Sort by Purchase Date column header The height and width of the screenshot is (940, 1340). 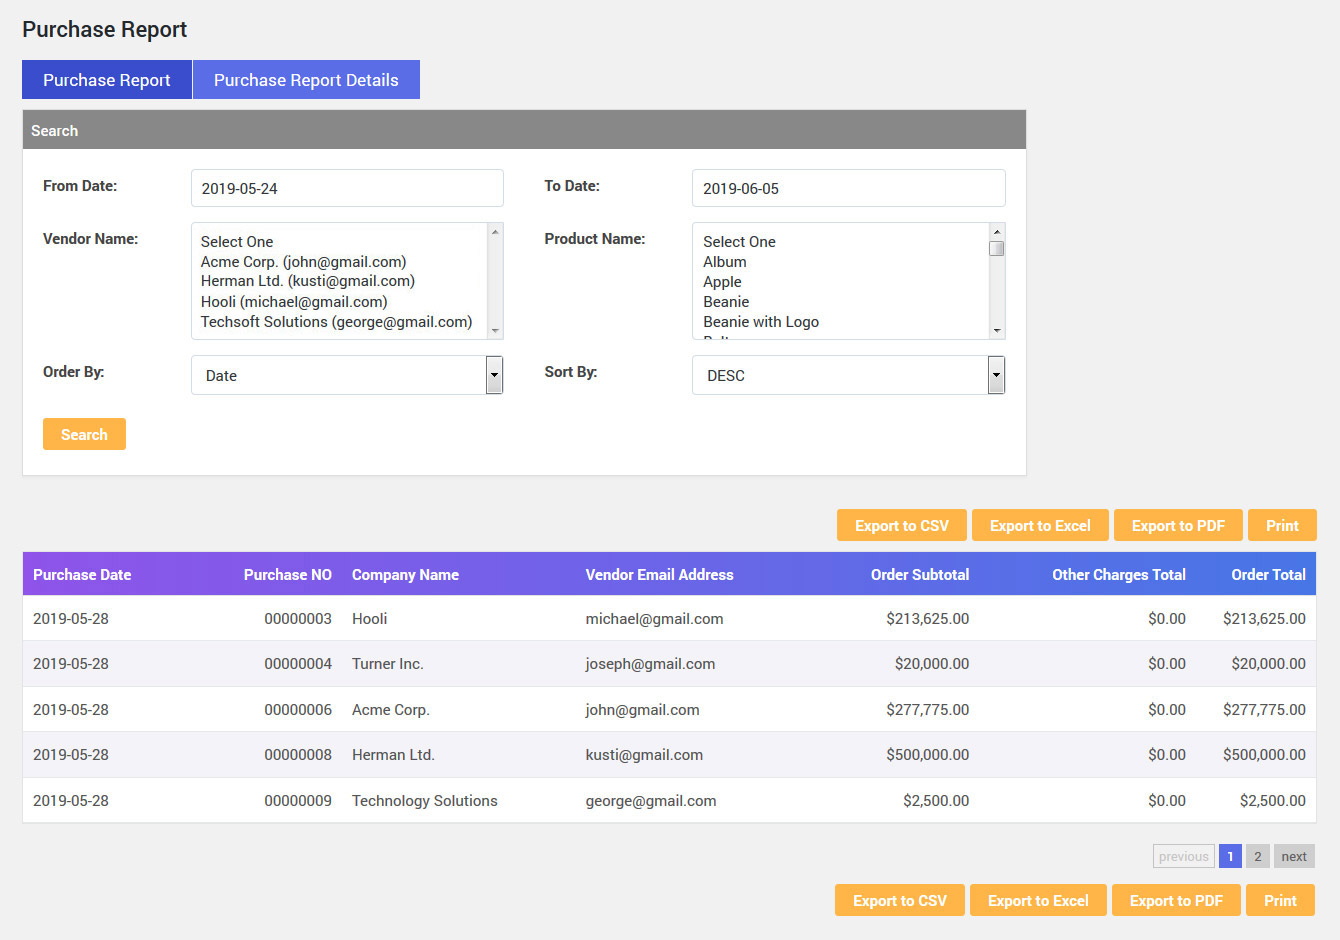[82, 575]
